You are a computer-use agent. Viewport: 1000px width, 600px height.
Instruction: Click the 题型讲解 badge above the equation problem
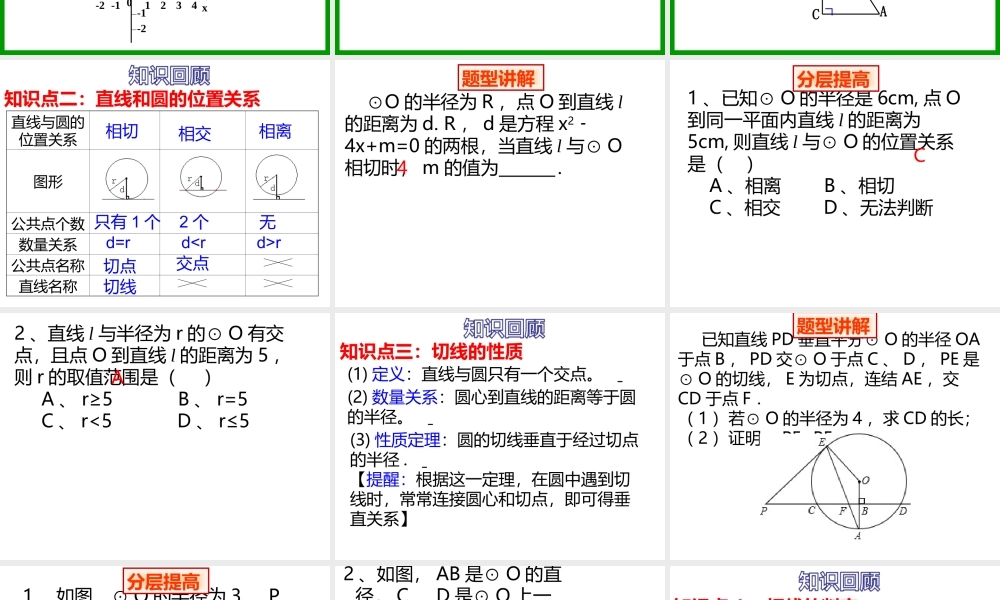click(500, 78)
